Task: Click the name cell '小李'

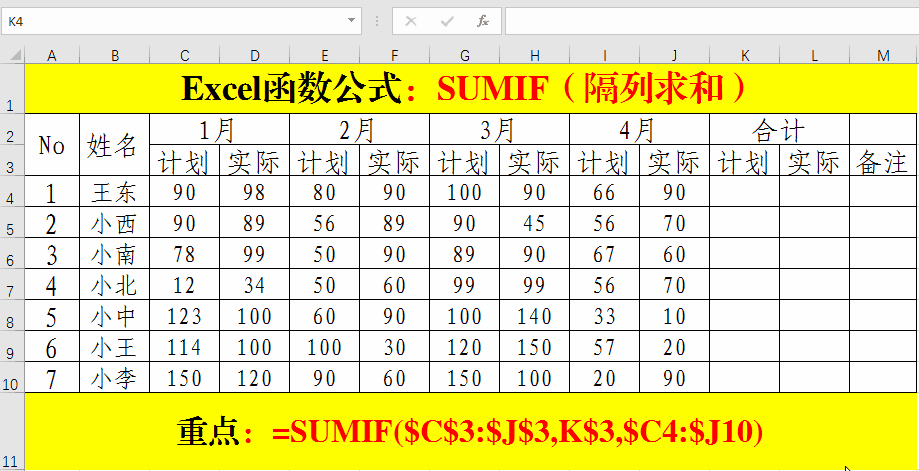Action: point(115,377)
